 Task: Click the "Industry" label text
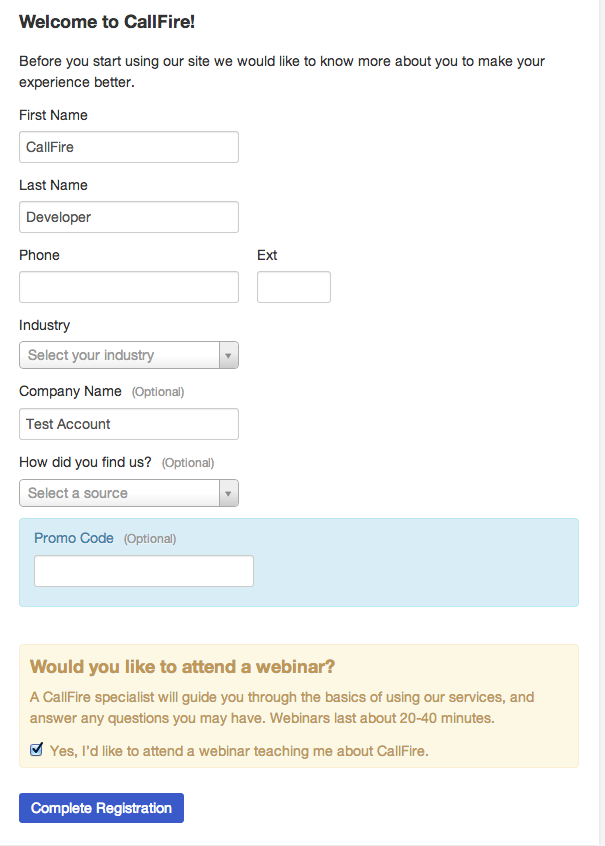(x=44, y=325)
